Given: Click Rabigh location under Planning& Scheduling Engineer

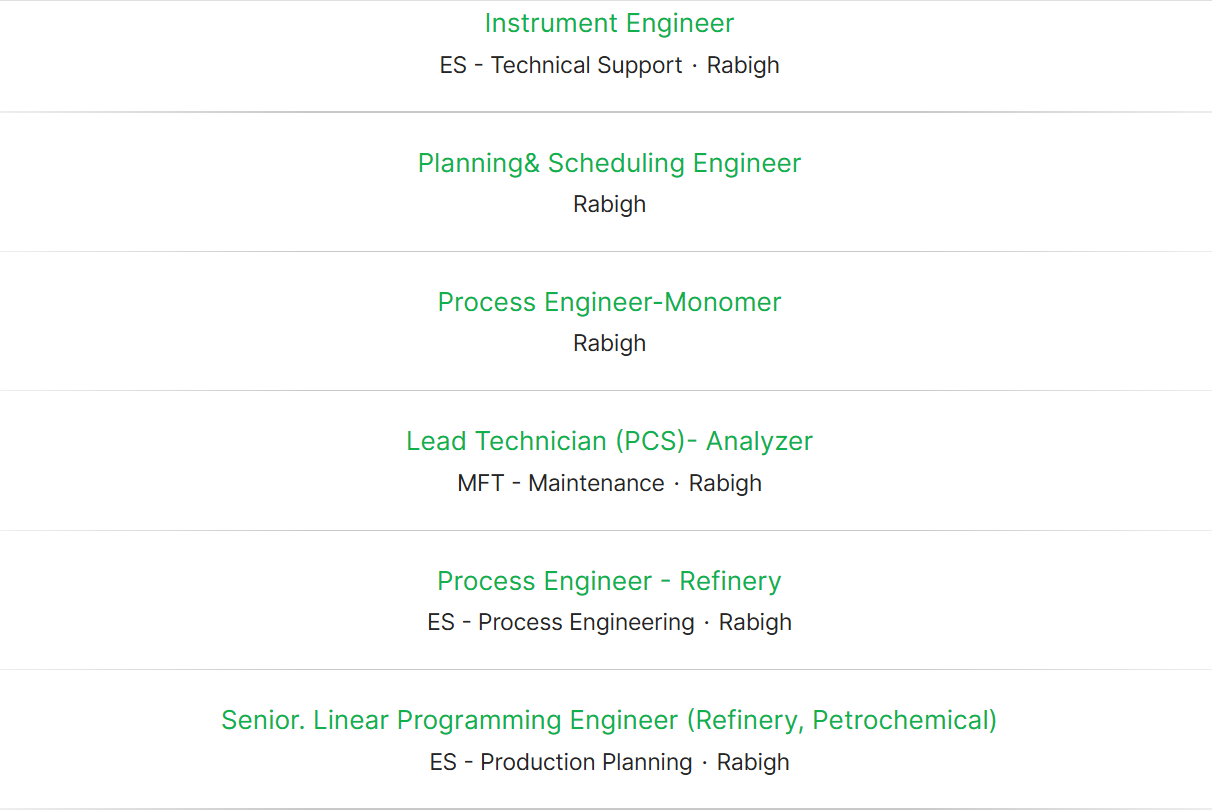Looking at the screenshot, I should (609, 204).
